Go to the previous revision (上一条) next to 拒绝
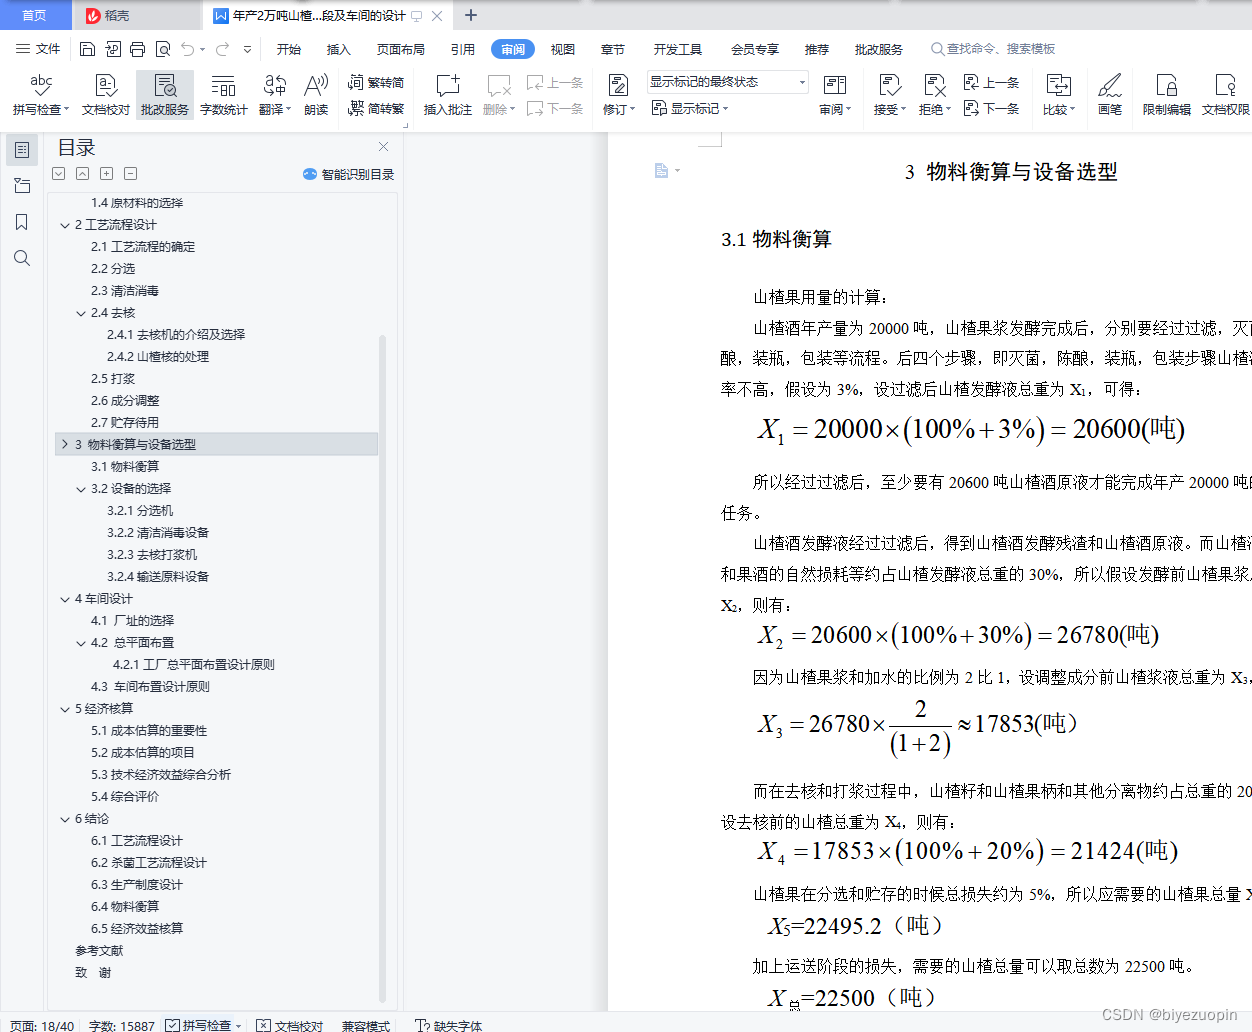The height and width of the screenshot is (1032, 1252). point(991,83)
